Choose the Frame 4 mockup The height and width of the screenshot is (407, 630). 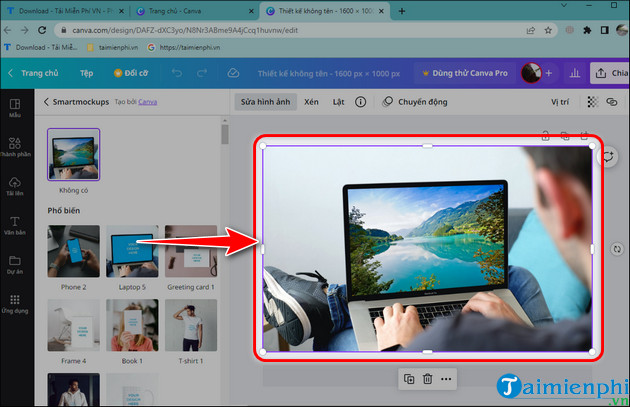74,325
